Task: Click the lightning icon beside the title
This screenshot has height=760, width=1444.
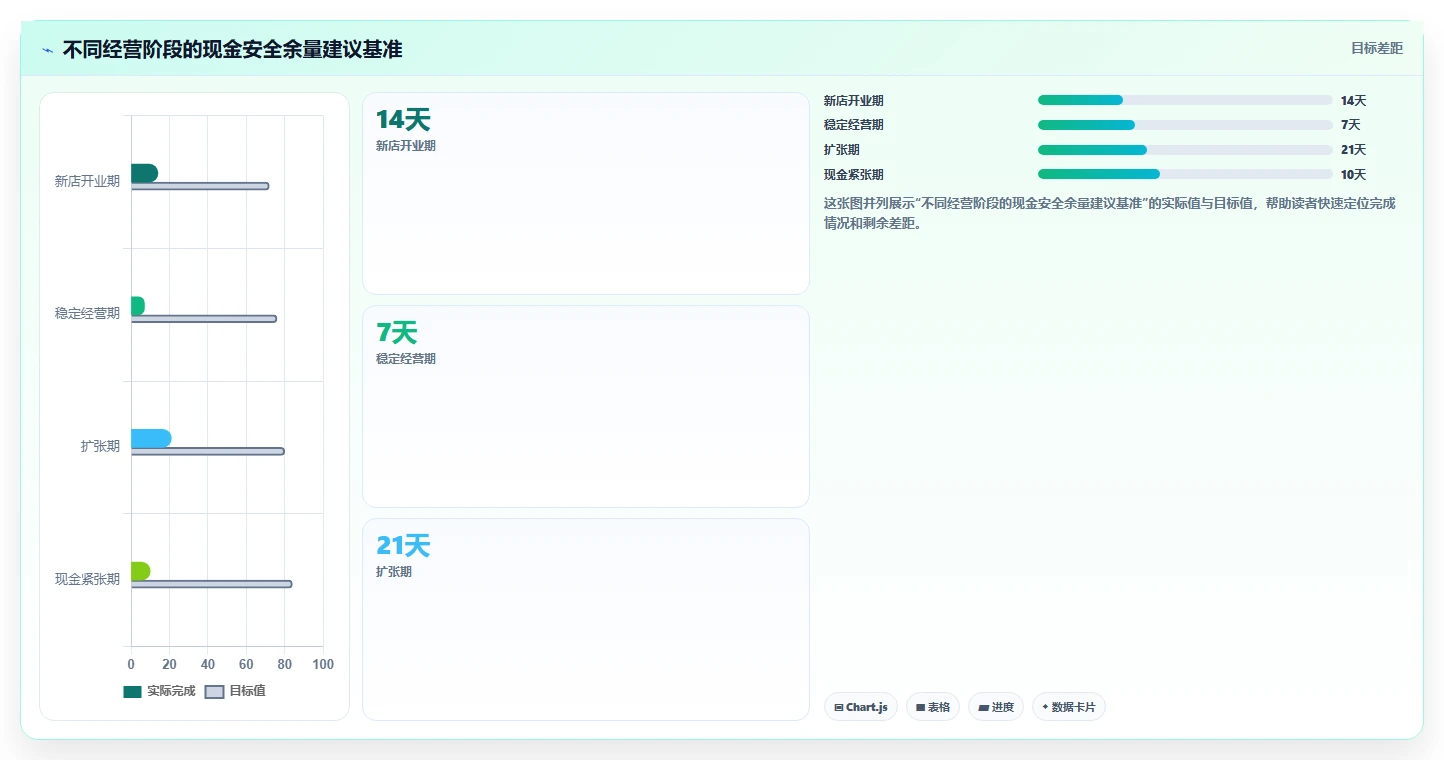Action: tap(47, 50)
